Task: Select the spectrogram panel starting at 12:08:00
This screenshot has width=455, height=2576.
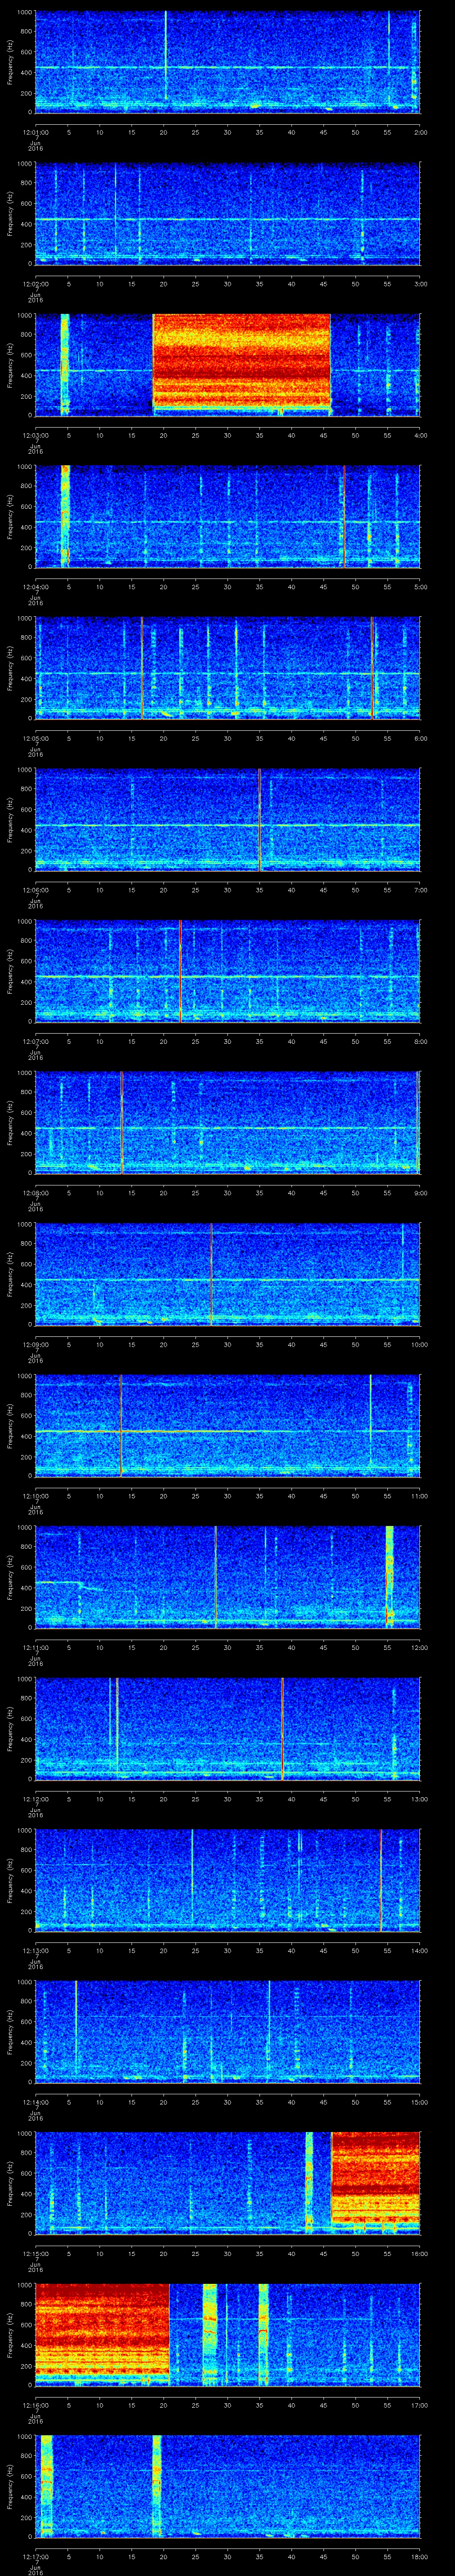Action: click(x=228, y=1123)
